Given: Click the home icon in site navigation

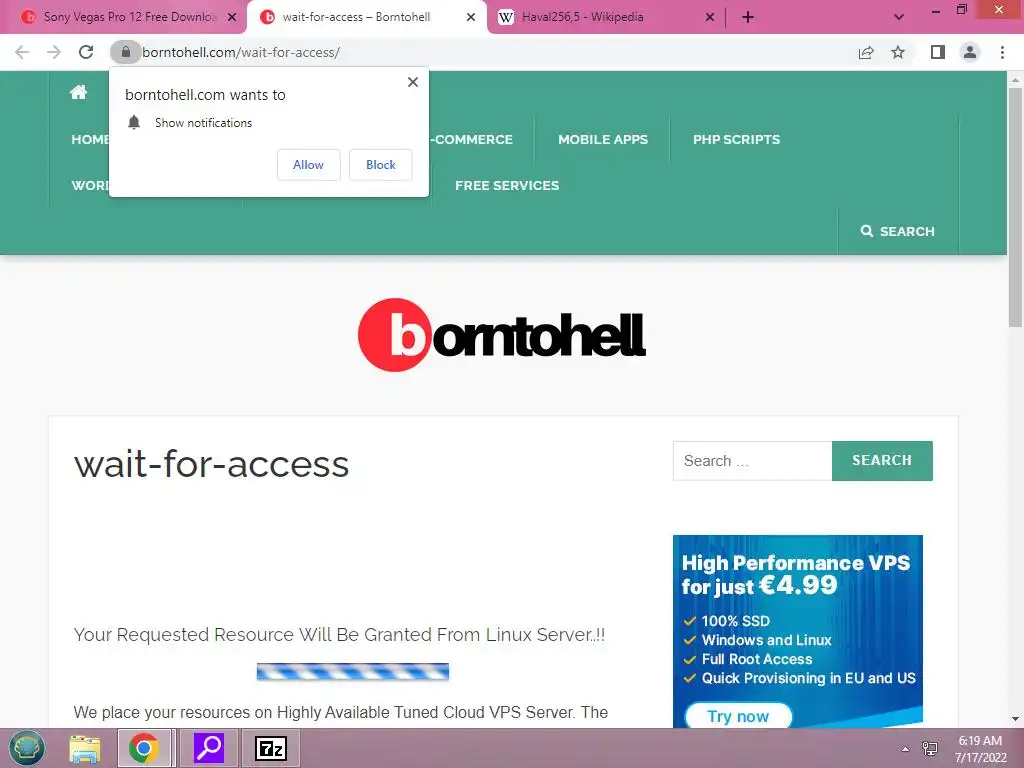Looking at the screenshot, I should (x=78, y=92).
